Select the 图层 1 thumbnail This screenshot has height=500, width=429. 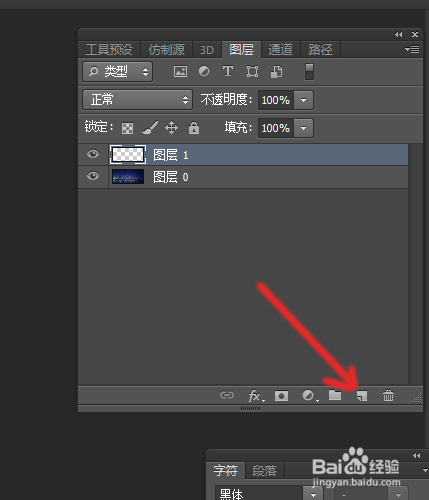pos(128,154)
